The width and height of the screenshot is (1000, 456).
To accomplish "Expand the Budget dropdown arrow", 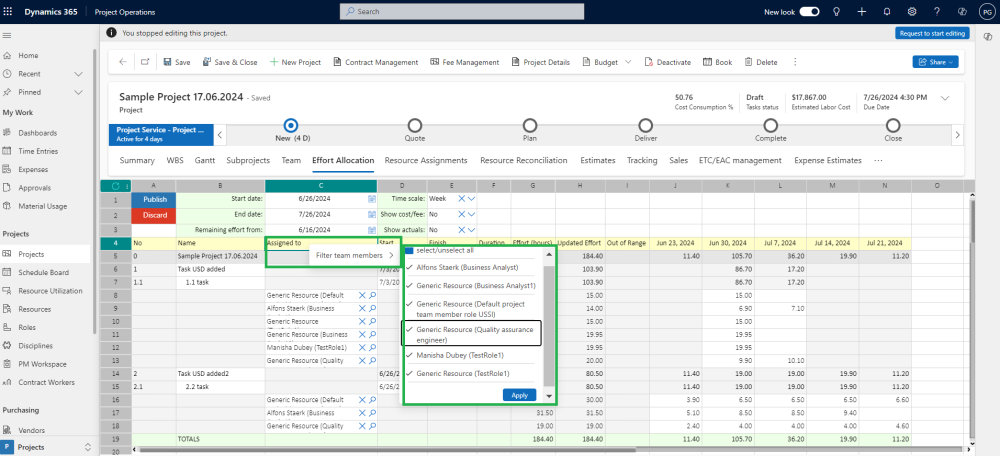I will click(628, 62).
